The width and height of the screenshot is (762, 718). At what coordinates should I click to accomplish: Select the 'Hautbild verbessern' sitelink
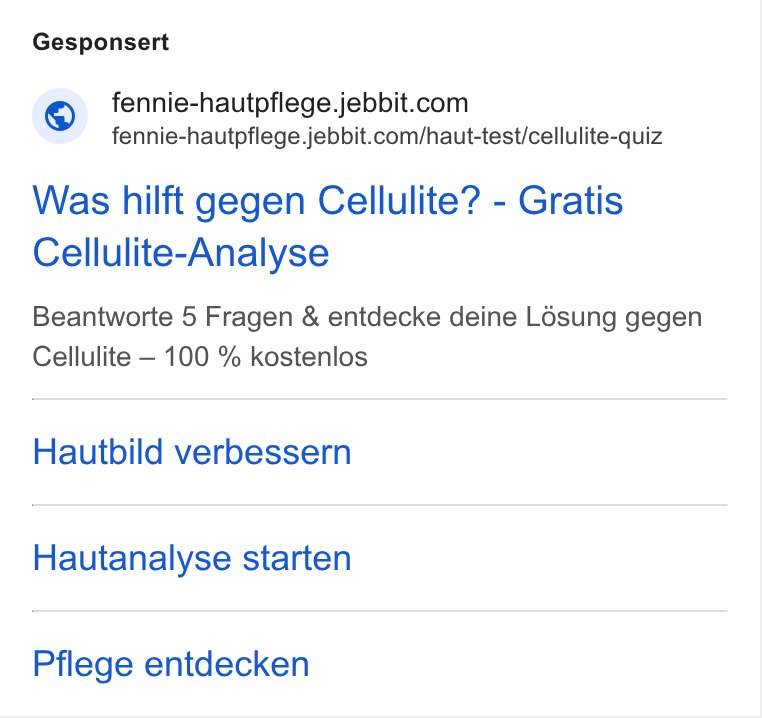coord(191,452)
